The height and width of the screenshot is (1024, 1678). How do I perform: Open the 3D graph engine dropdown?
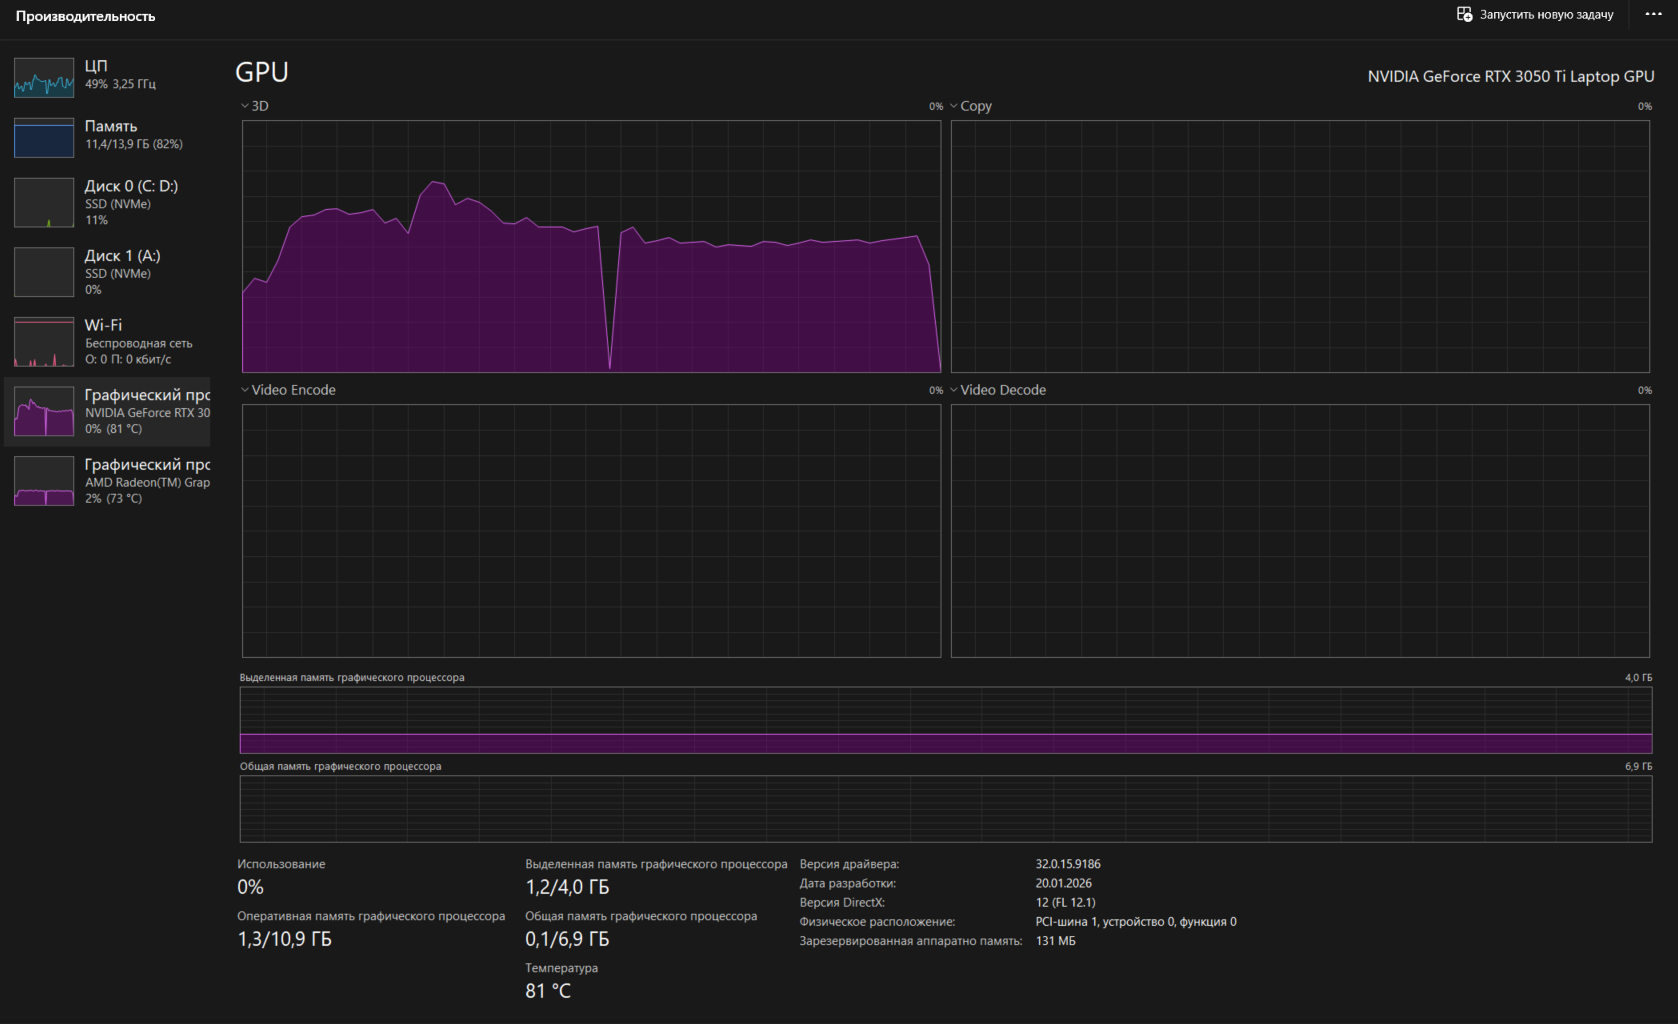click(x=255, y=106)
